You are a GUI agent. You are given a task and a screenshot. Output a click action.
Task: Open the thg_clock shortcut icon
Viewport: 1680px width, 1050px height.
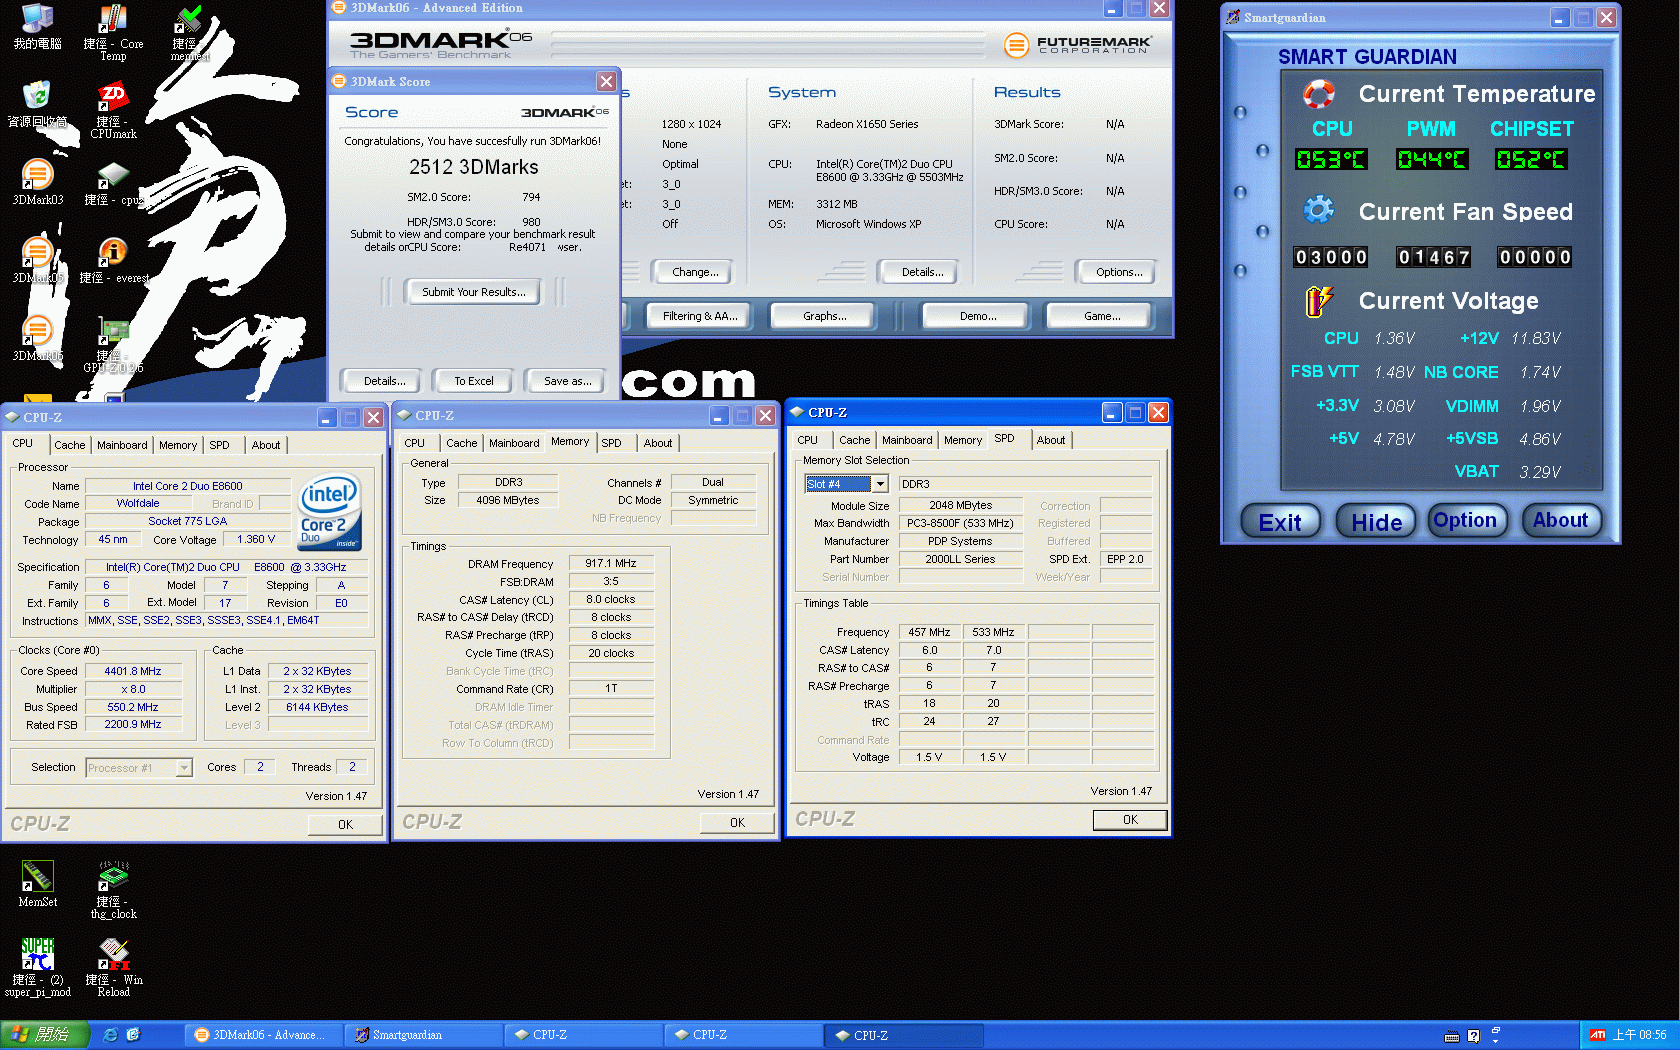(x=113, y=890)
